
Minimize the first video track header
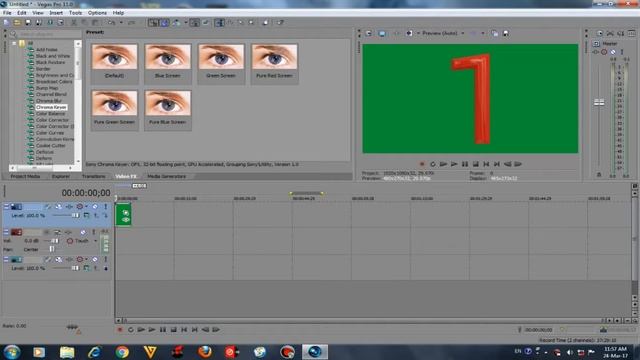tap(6, 207)
